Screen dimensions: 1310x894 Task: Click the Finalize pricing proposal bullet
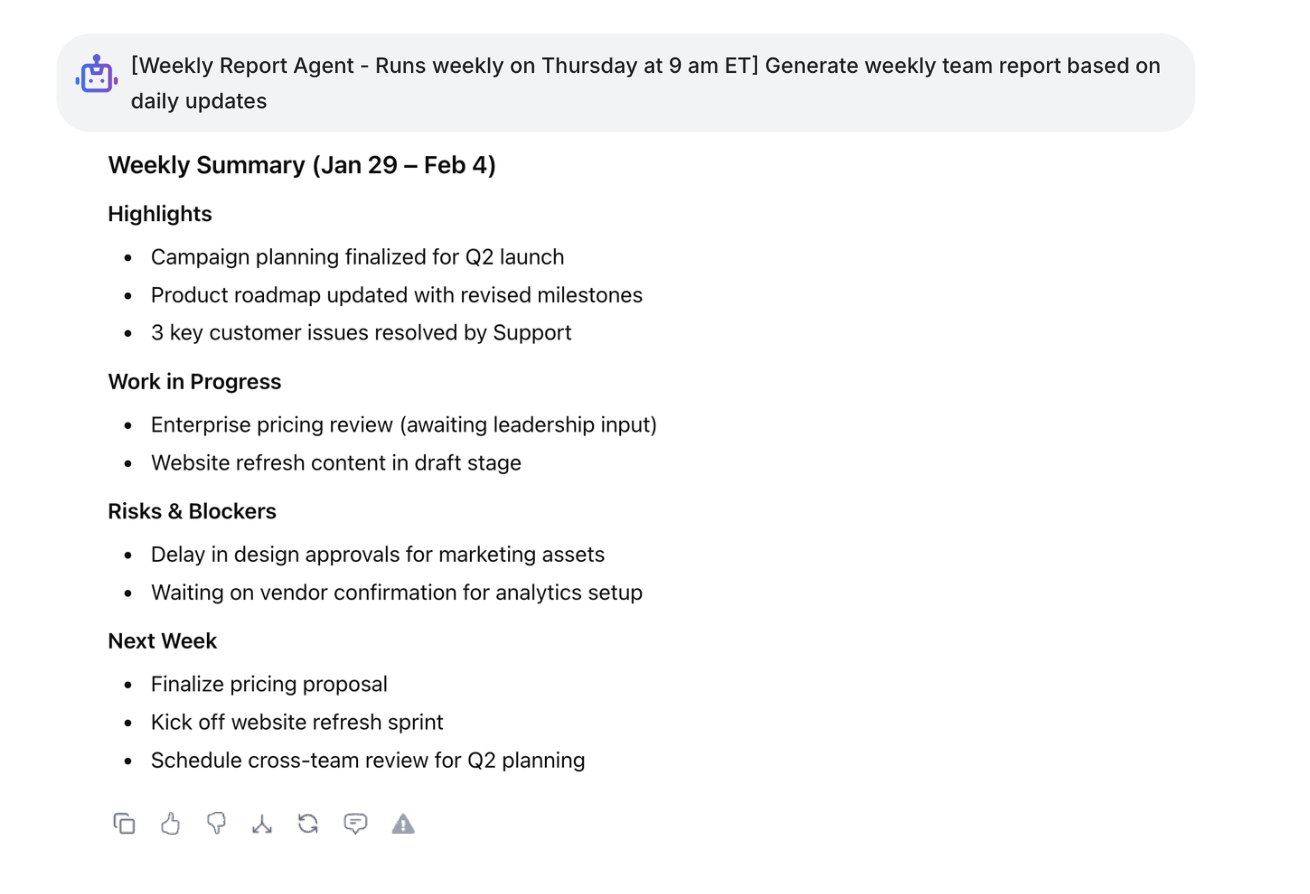(269, 684)
